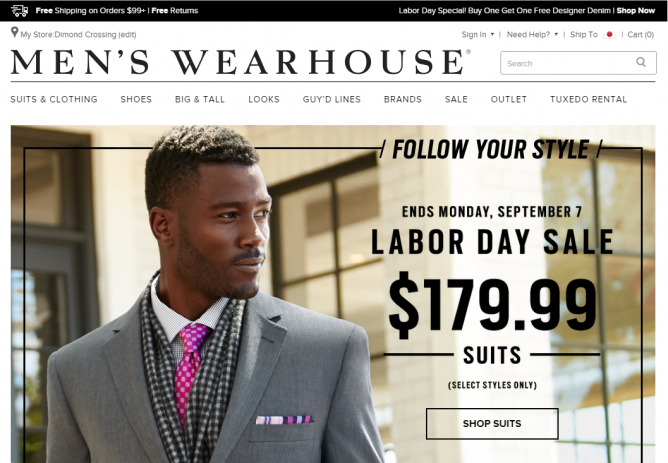Click into the Search input field

pyautogui.click(x=569, y=63)
